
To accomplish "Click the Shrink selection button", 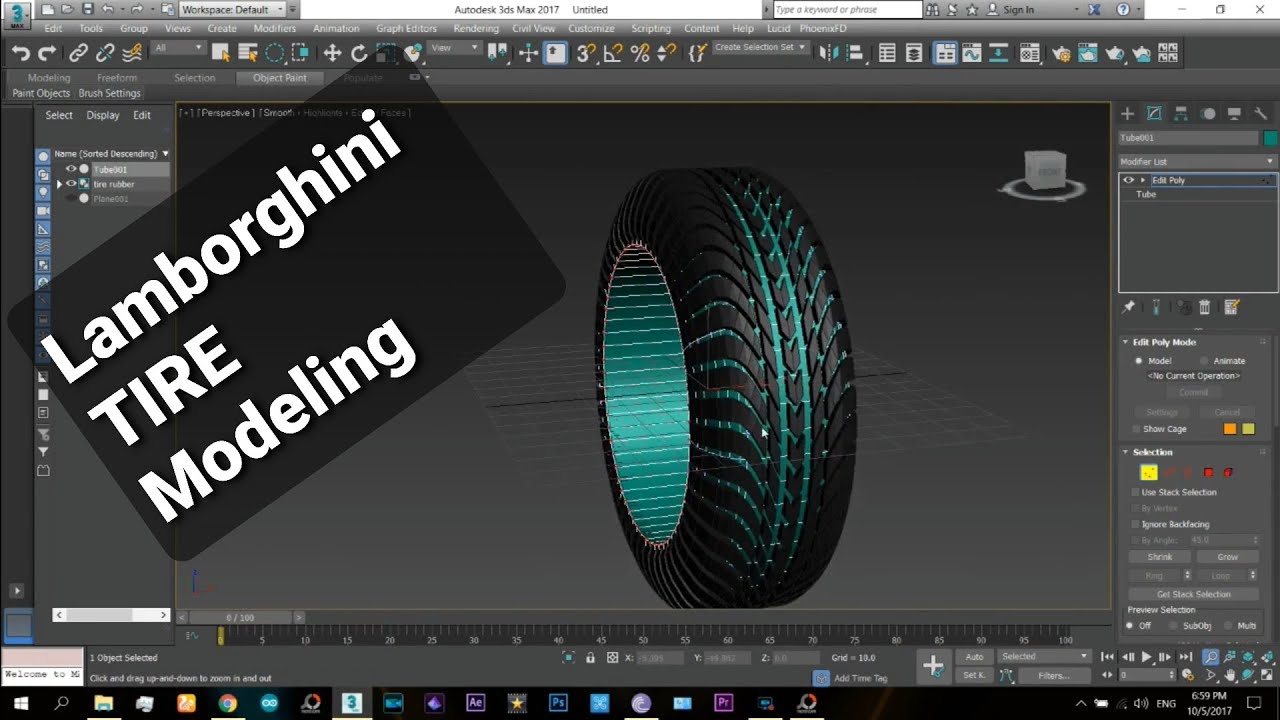I will [x=1160, y=557].
